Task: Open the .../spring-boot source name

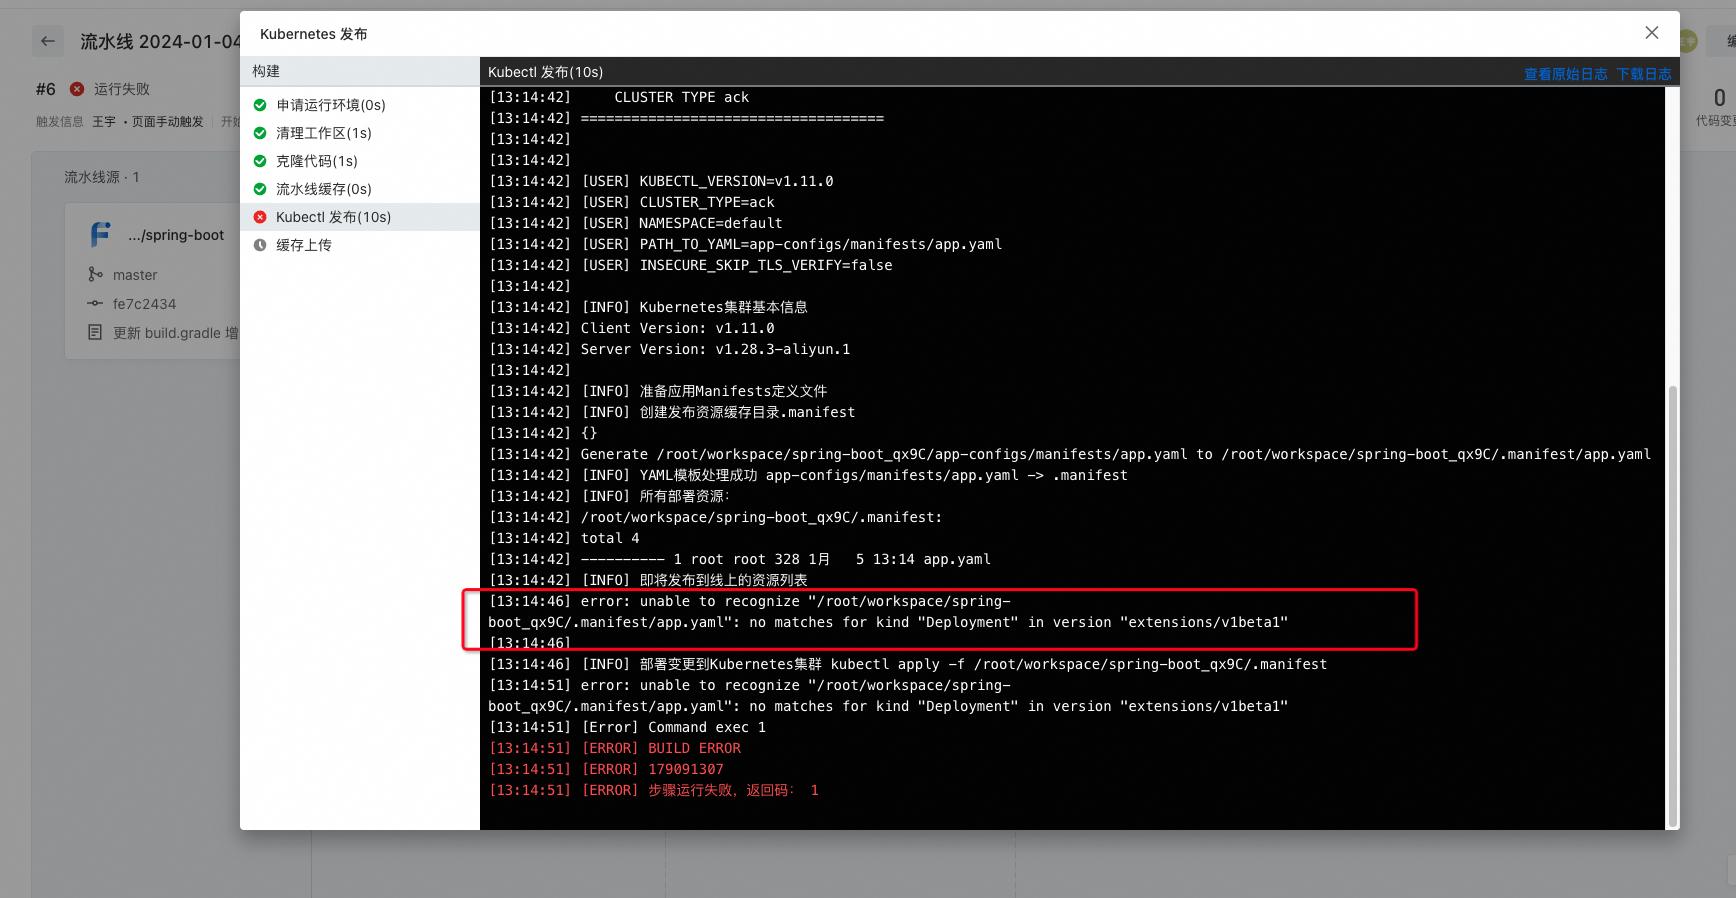Action: (176, 235)
